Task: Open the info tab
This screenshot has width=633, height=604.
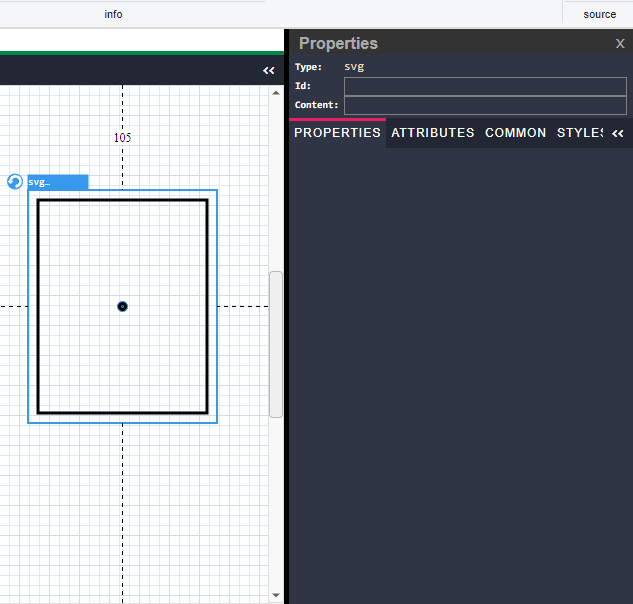Action: coord(113,15)
